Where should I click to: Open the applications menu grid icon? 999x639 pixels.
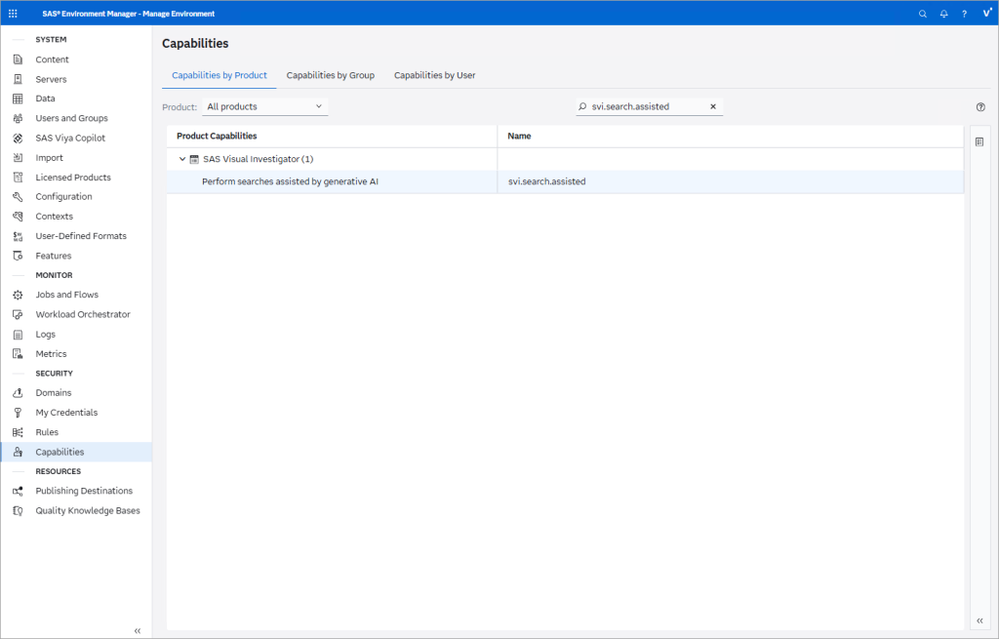click(13, 13)
